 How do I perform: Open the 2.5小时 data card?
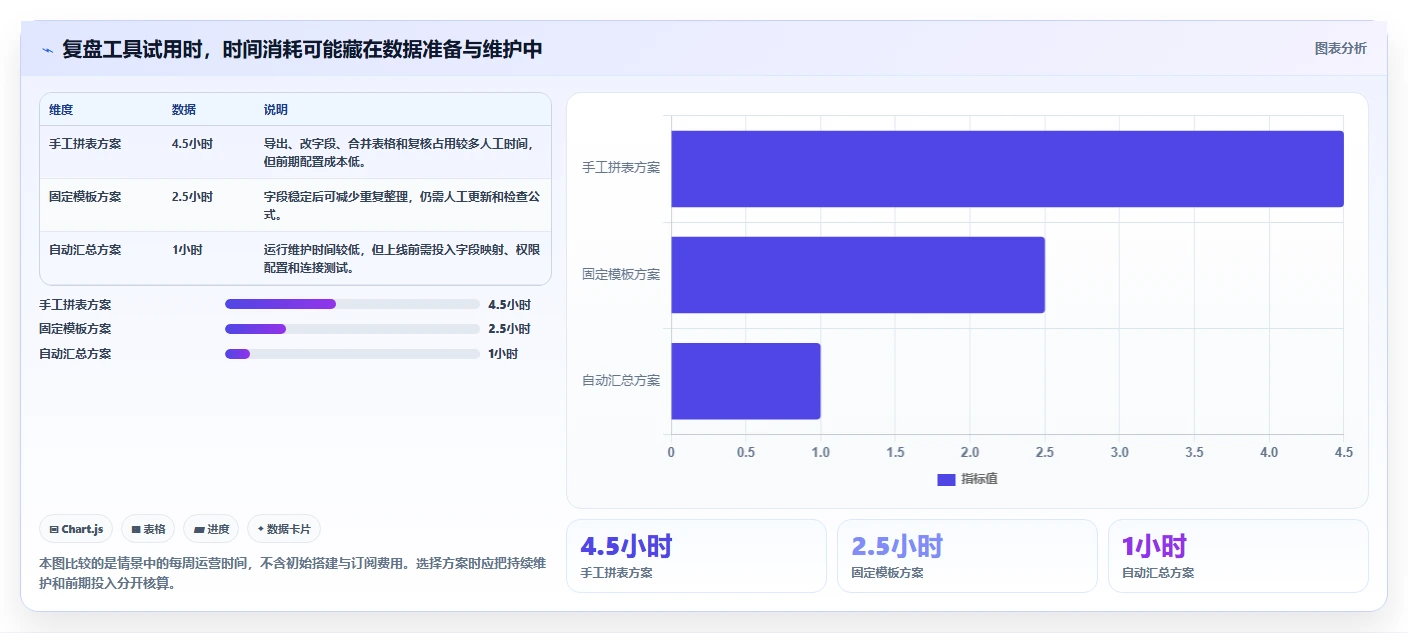click(967, 556)
